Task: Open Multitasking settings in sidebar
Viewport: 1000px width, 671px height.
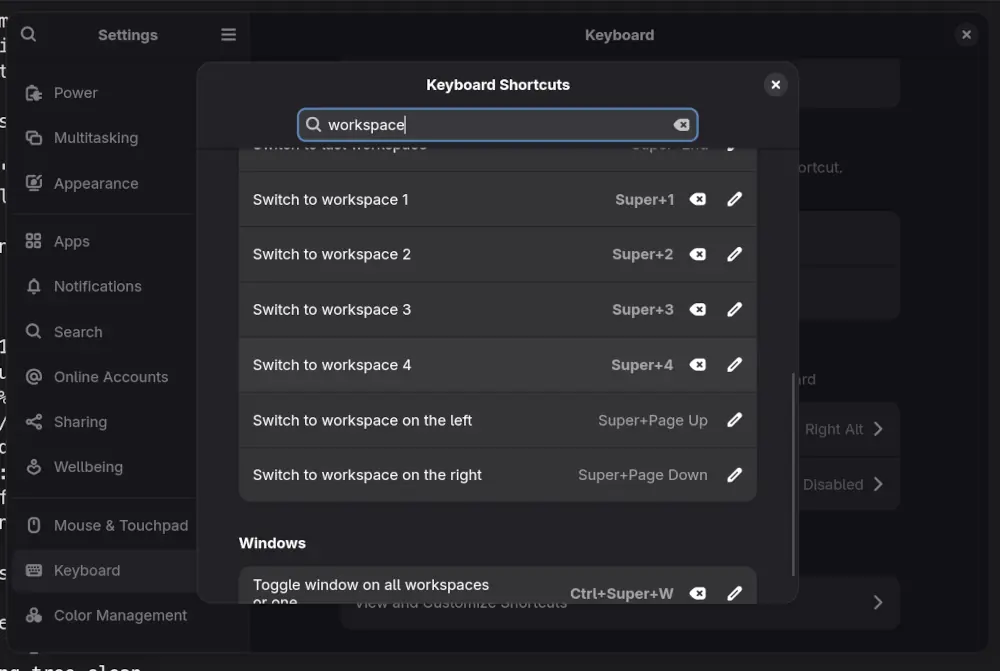Action: (x=103, y=138)
